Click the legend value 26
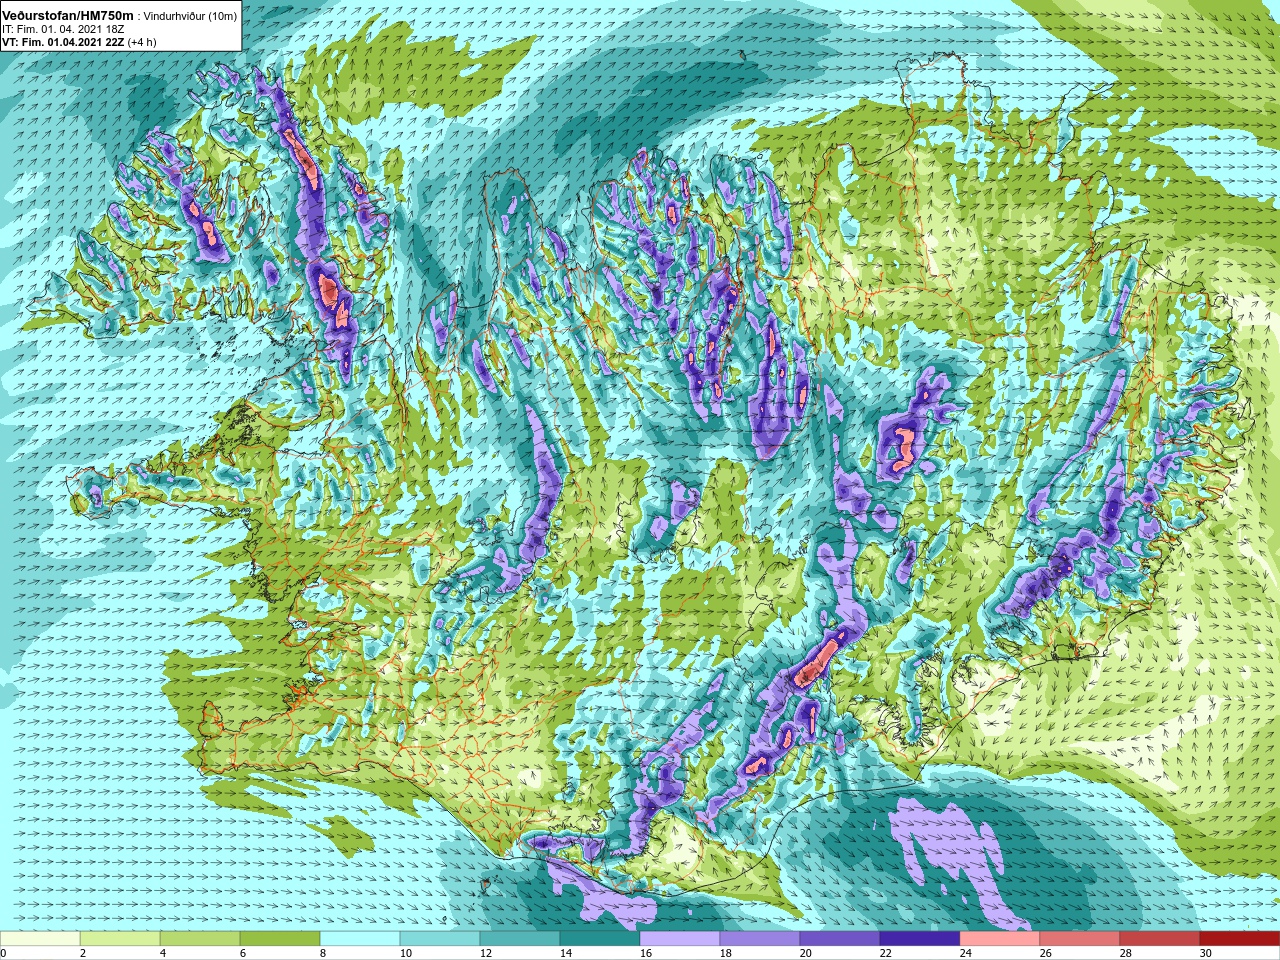The width and height of the screenshot is (1280, 960). coord(1045,953)
